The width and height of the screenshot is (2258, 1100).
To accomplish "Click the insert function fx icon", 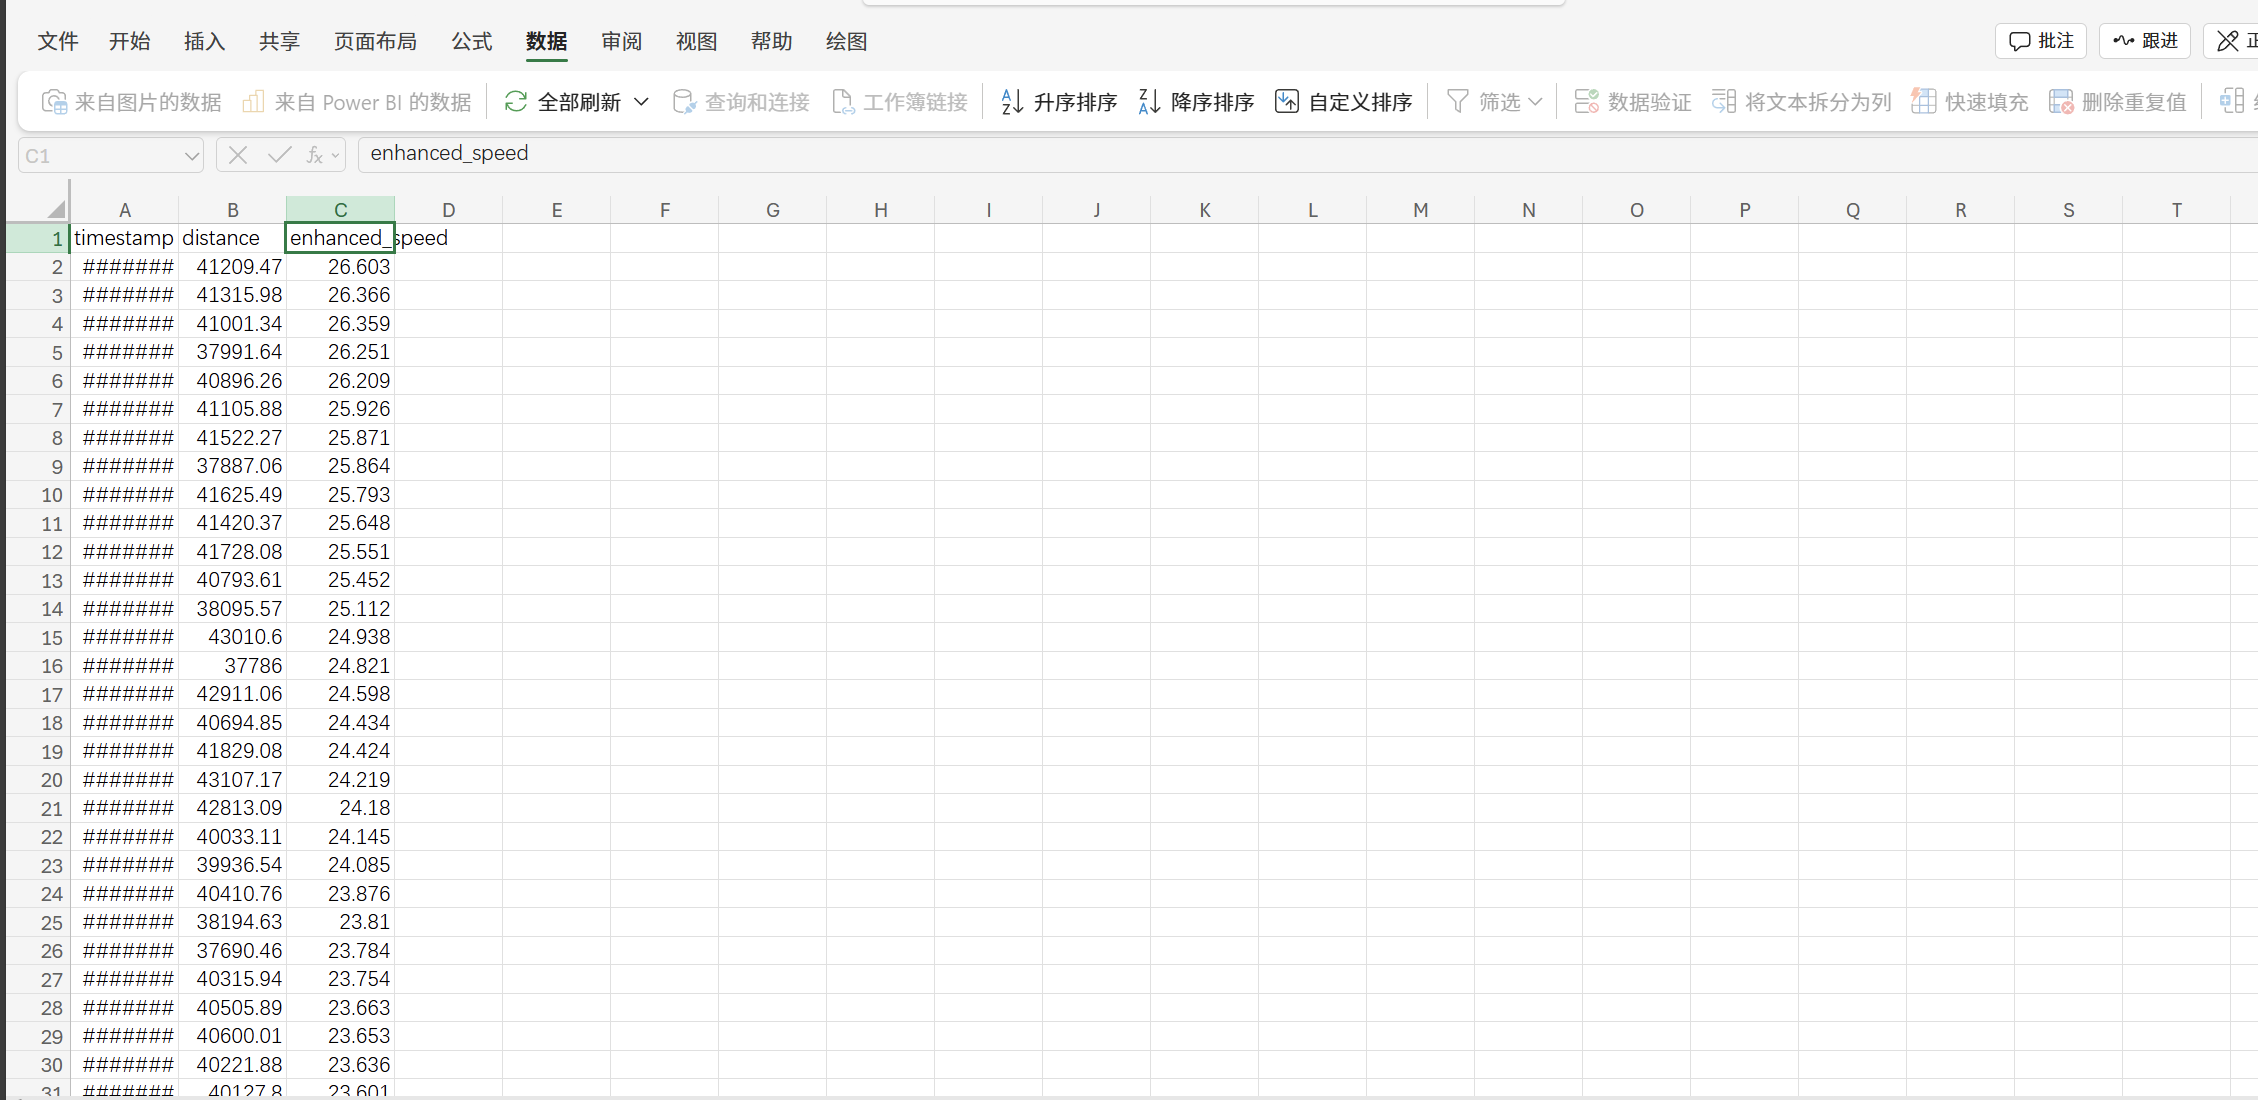I will (314, 155).
